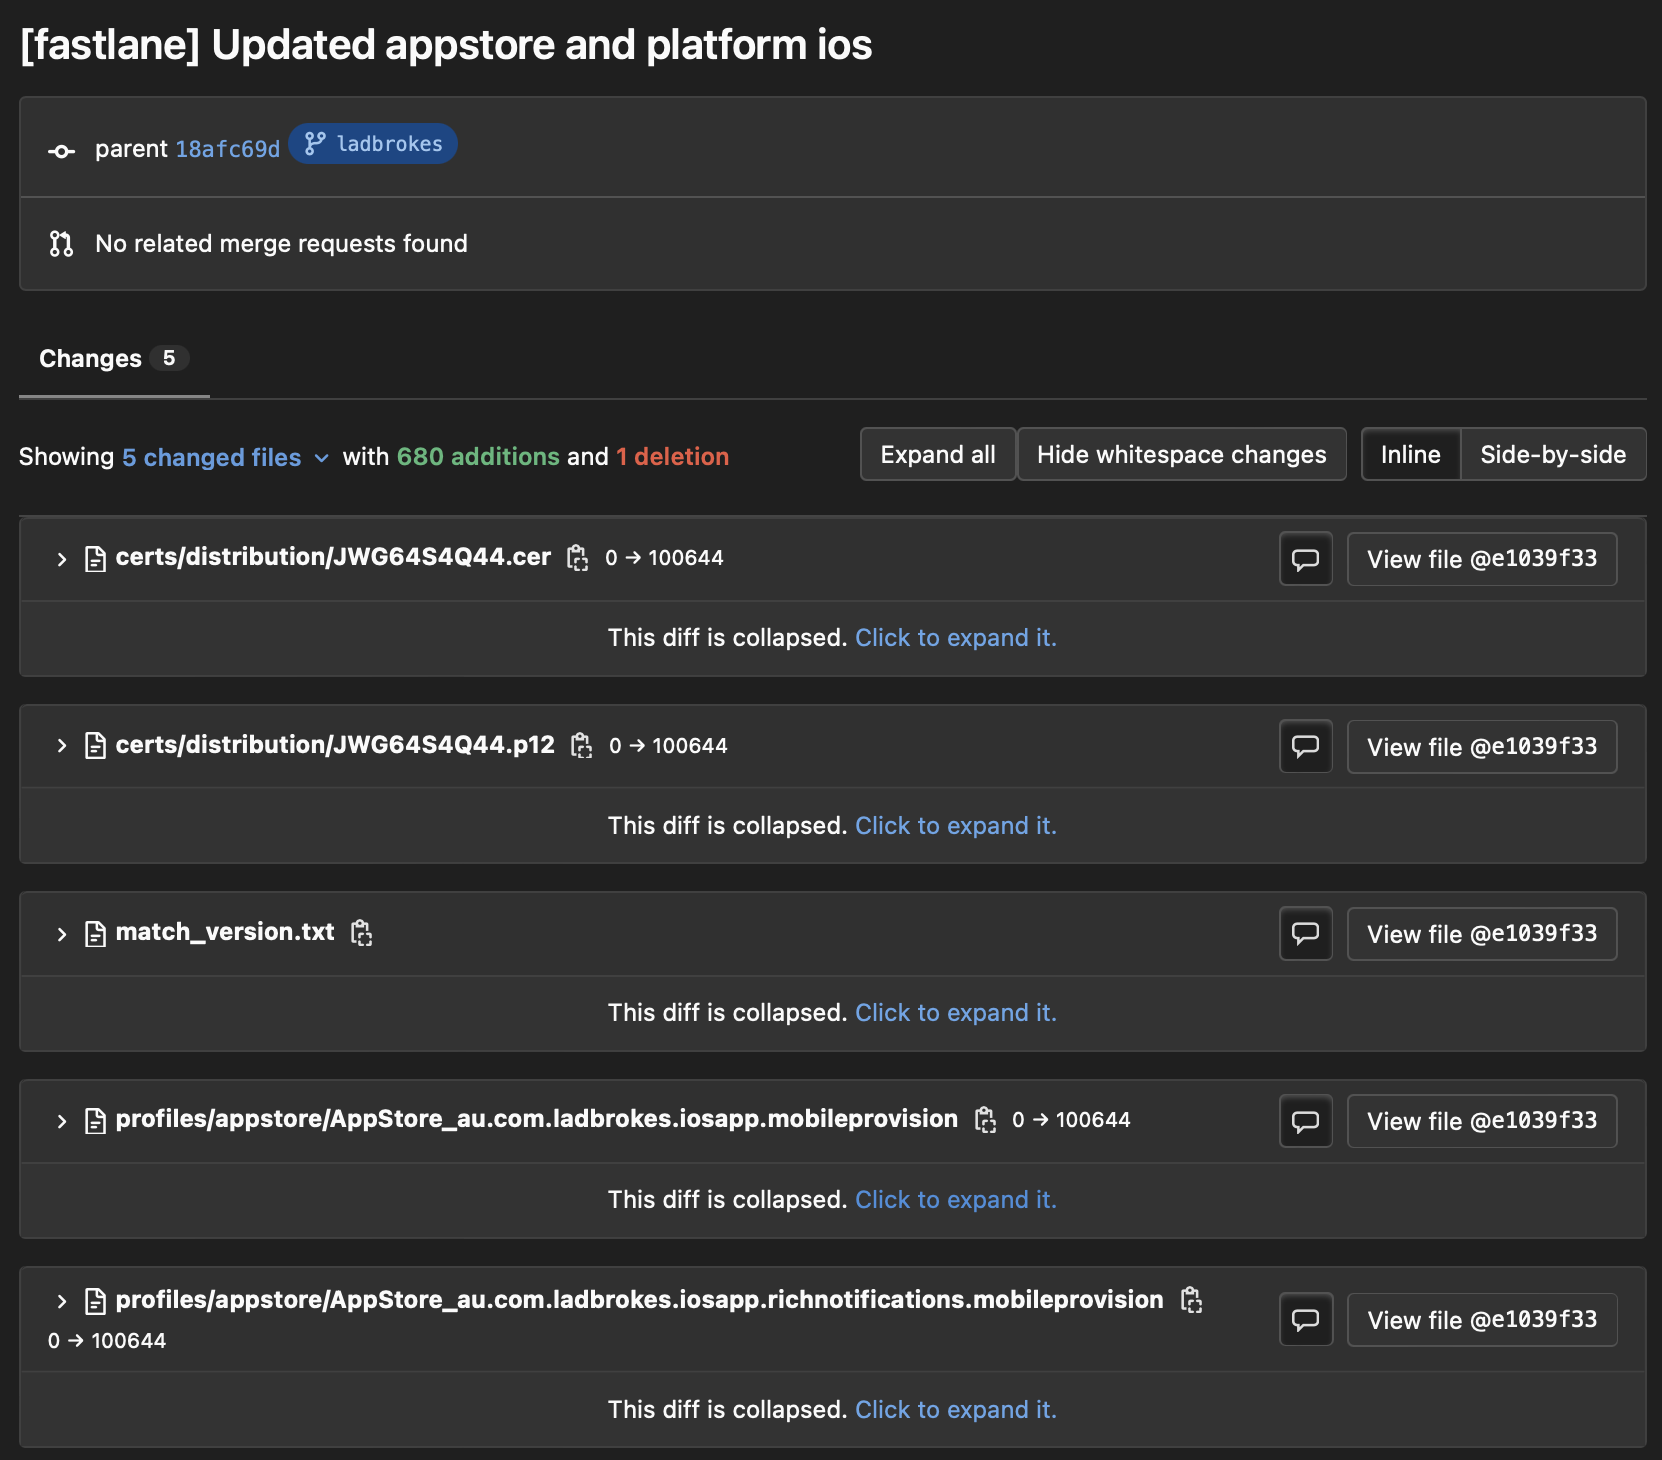Screen dimensions: 1662x1460
Task: Comment on JWG64S4Q44.cer file
Action: click(1306, 559)
